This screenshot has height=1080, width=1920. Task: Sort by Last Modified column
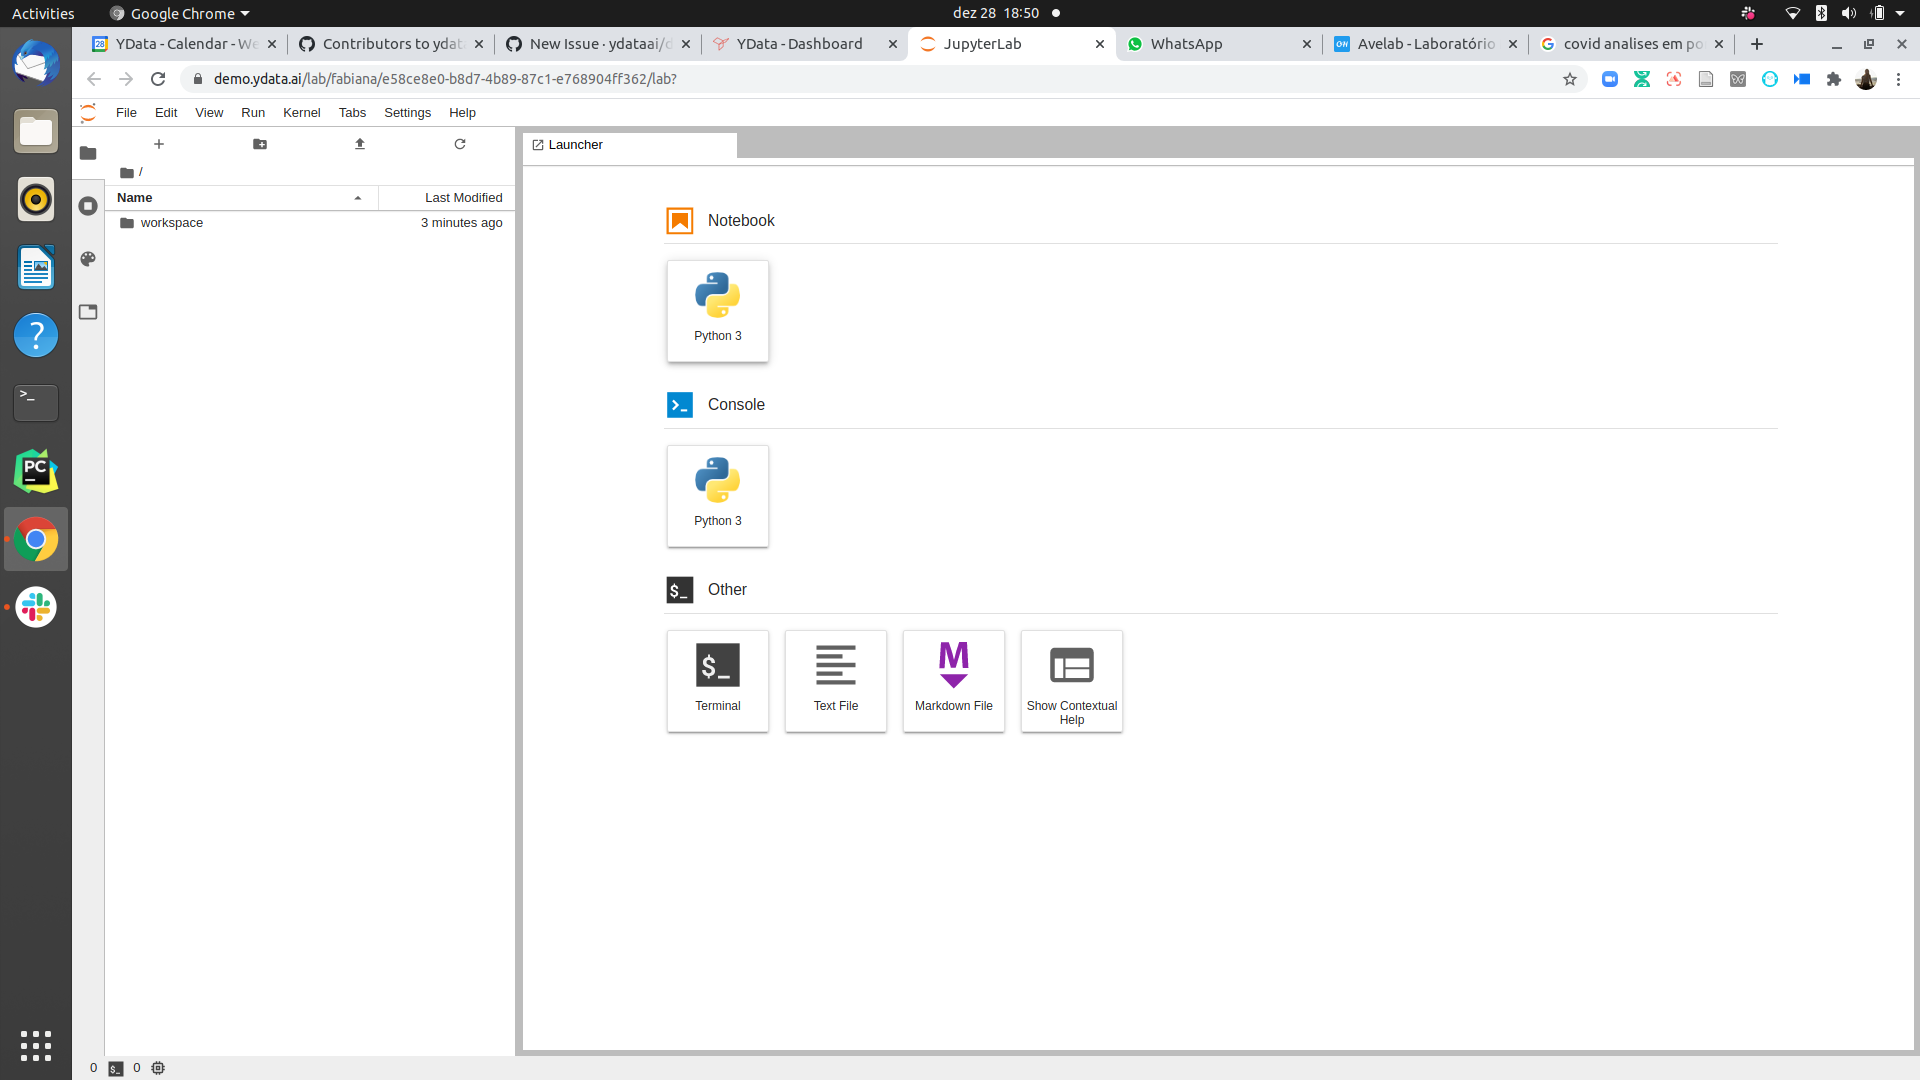coord(462,198)
